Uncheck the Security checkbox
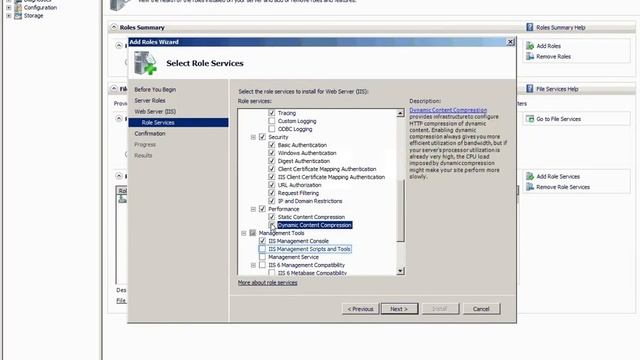Screen dimensions: 640x360 [x=262, y=137]
